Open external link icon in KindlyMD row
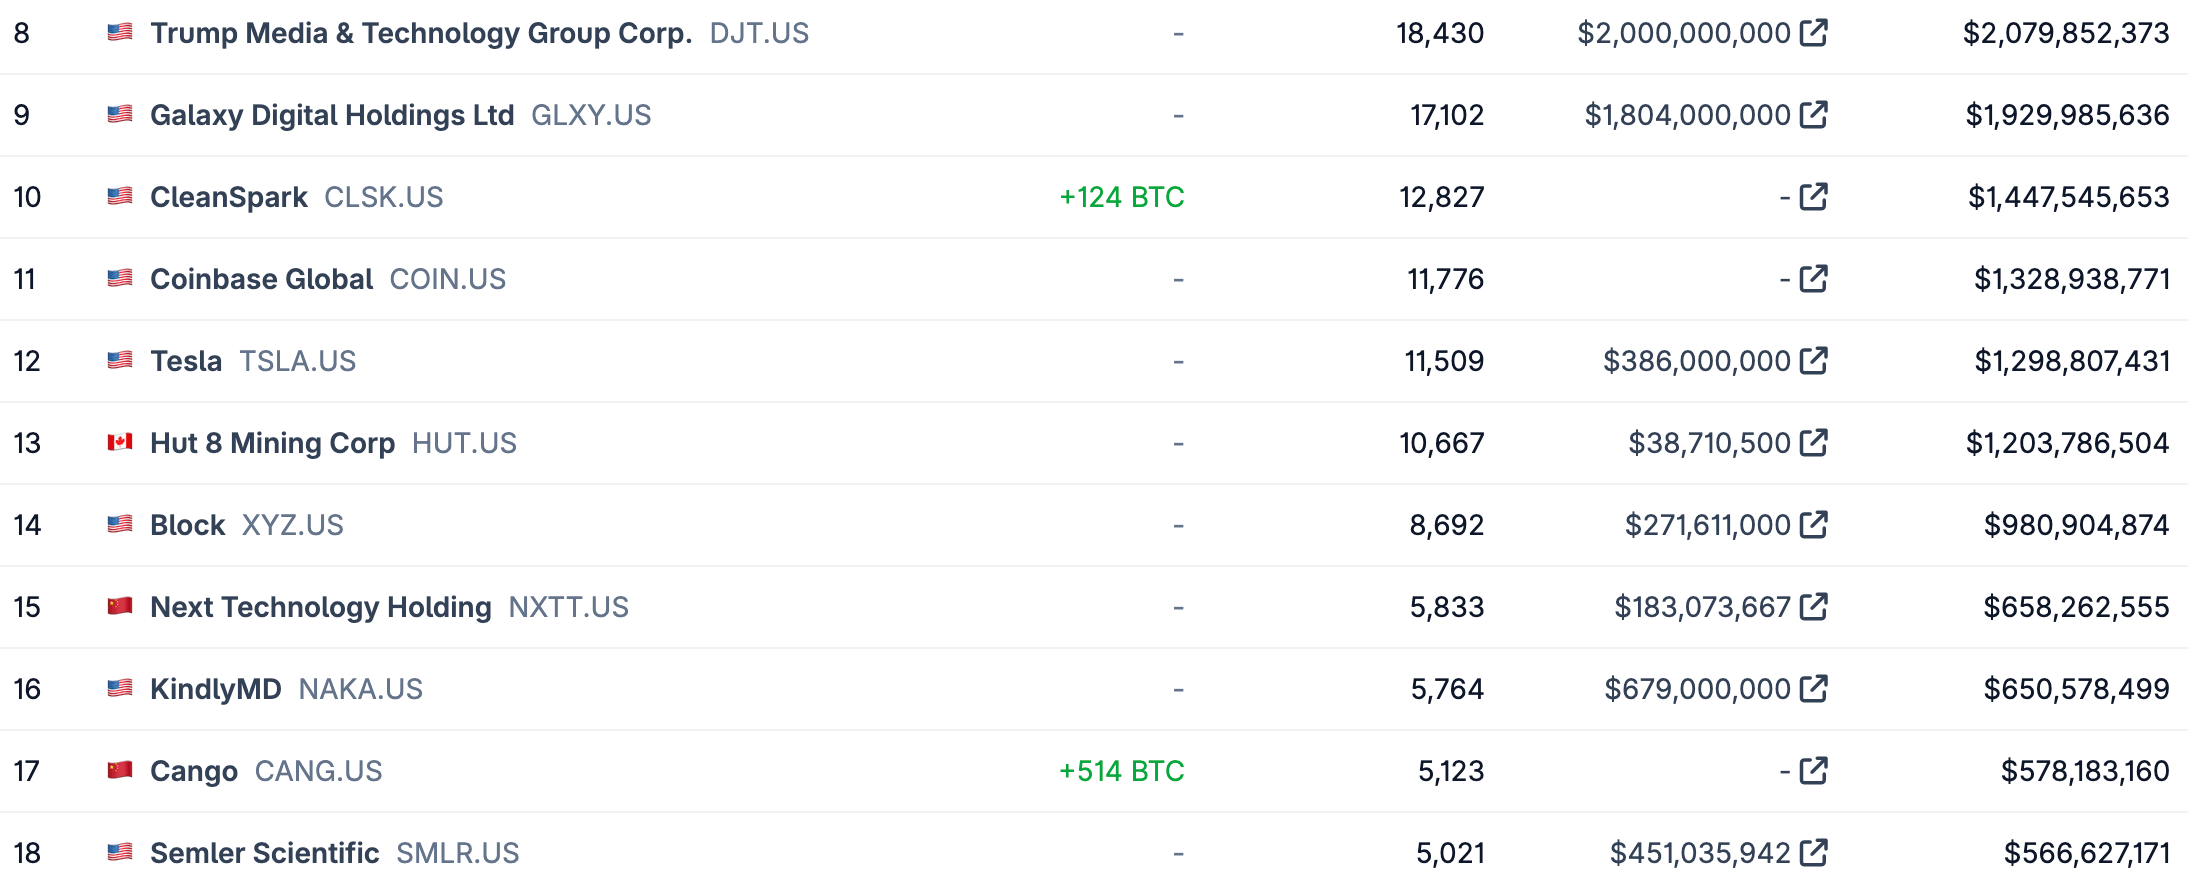Image resolution: width=2188 pixels, height=888 pixels. [x=1813, y=689]
